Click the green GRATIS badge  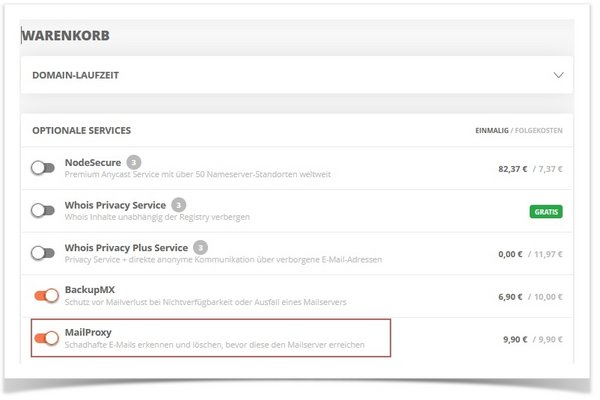pyautogui.click(x=546, y=212)
